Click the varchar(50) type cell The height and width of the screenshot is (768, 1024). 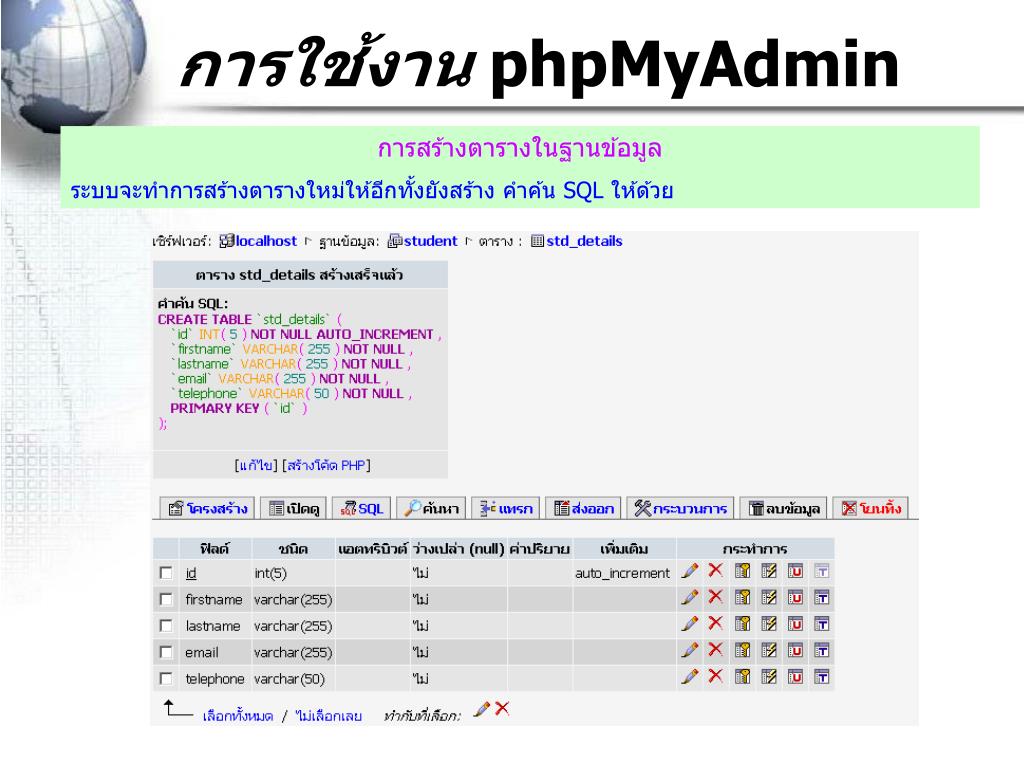pos(289,679)
